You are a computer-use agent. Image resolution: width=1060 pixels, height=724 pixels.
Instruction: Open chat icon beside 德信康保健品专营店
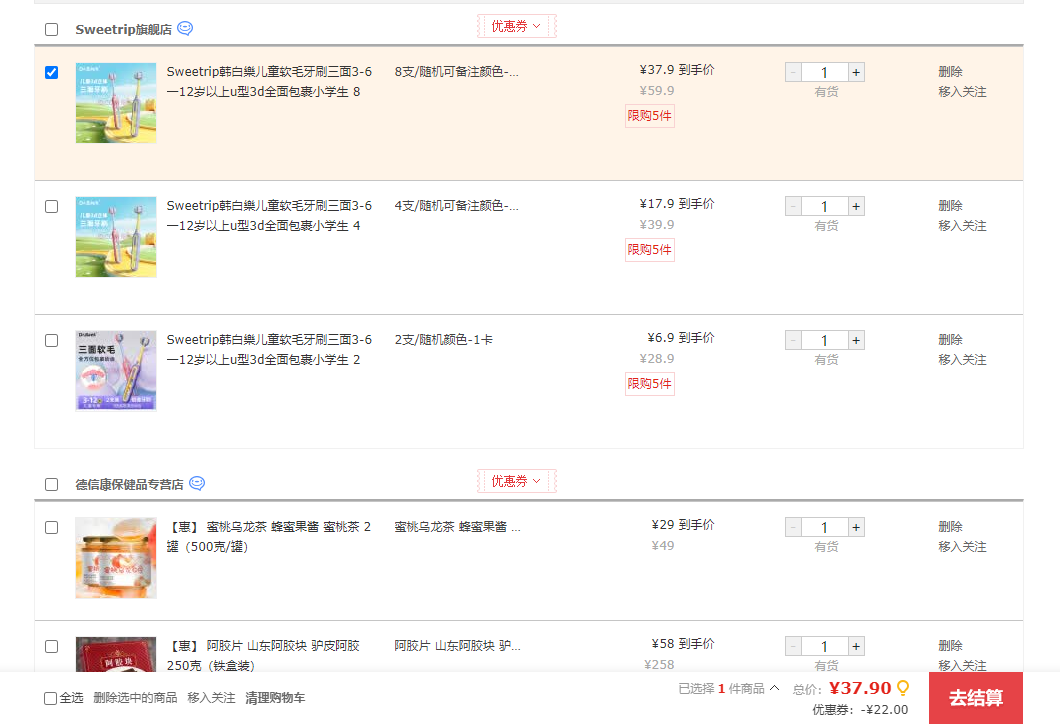(x=197, y=484)
